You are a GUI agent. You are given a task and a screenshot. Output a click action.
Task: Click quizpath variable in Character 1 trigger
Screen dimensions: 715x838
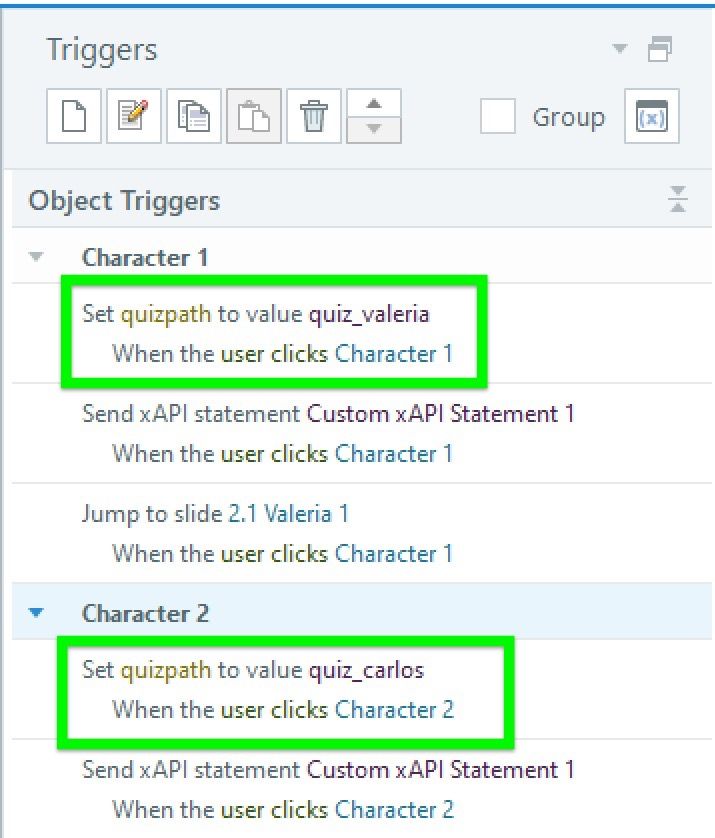166,314
